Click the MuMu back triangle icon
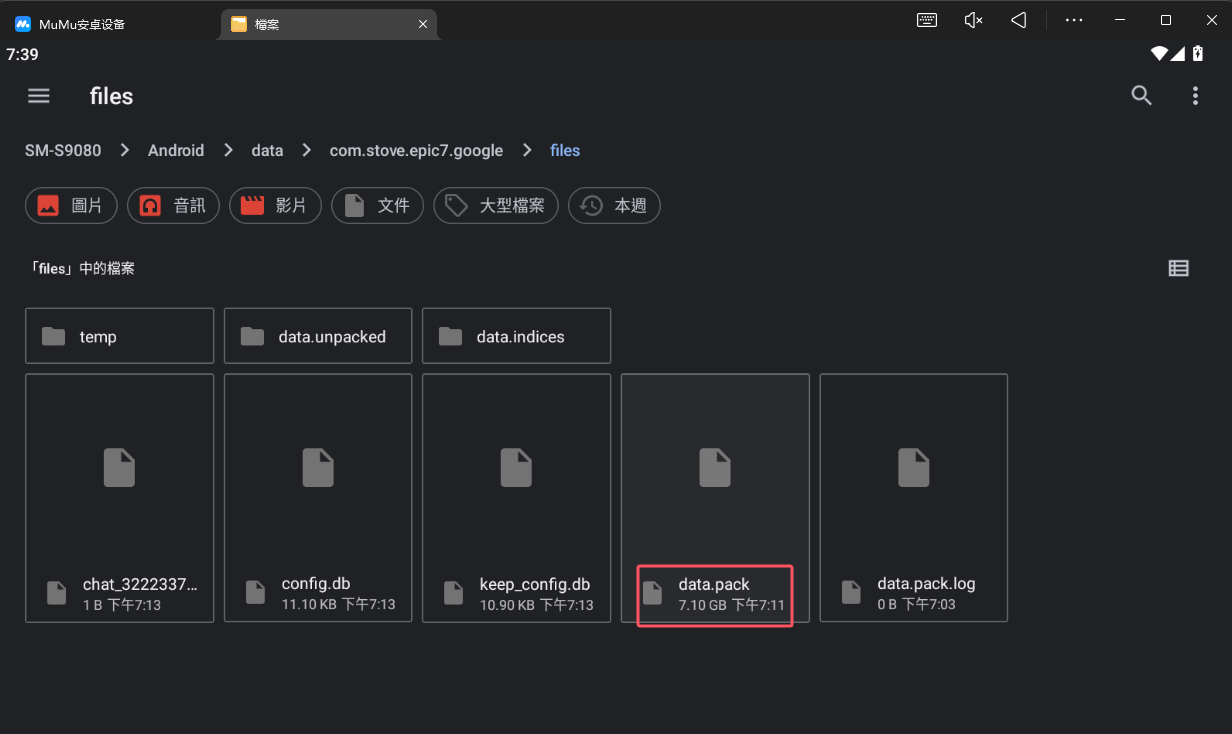1232x734 pixels. (x=1019, y=20)
